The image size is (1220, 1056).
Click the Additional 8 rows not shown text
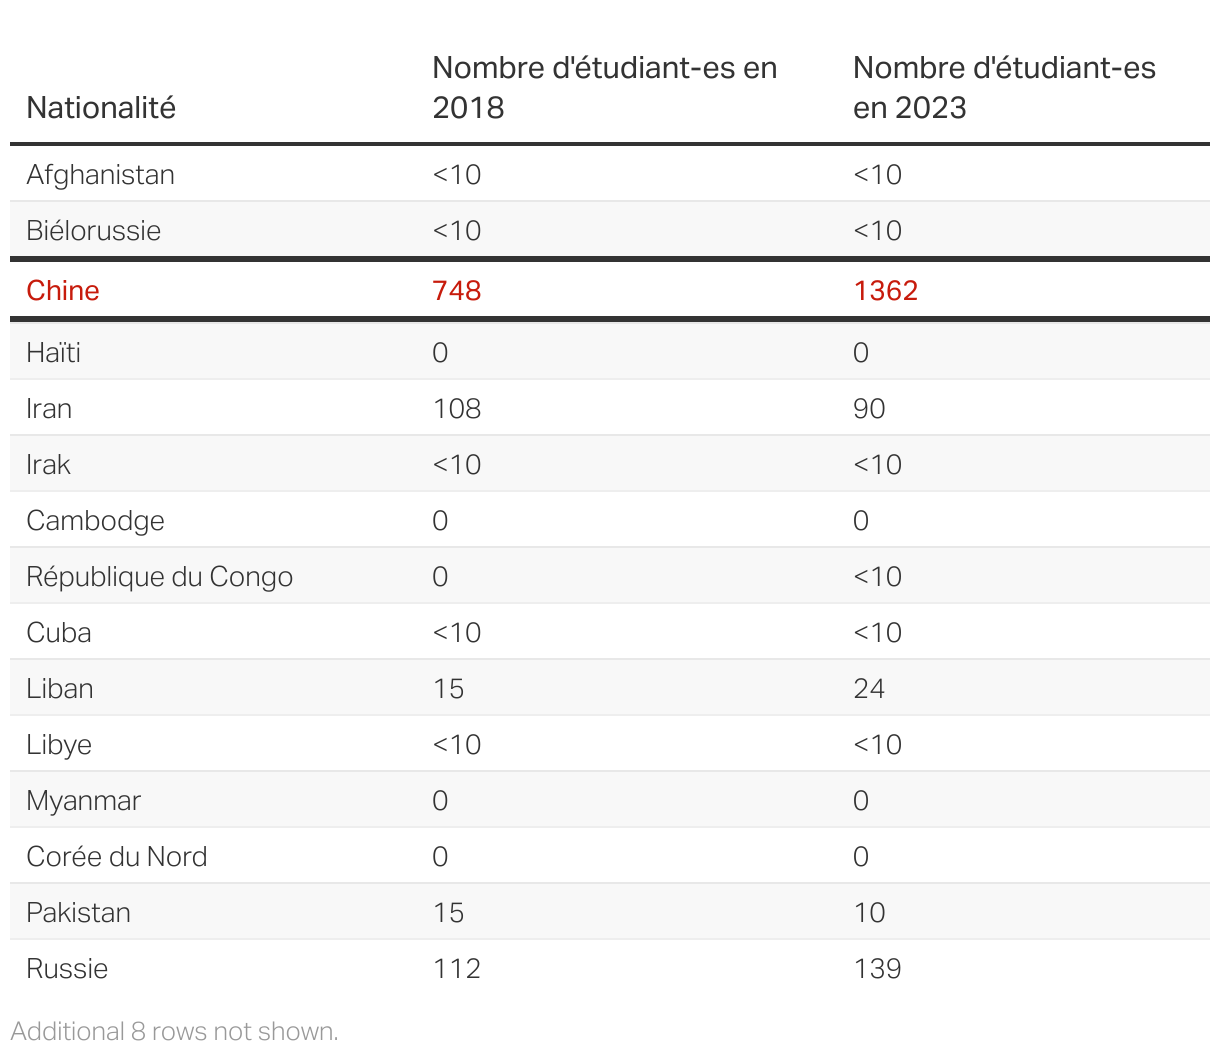coord(175,1031)
